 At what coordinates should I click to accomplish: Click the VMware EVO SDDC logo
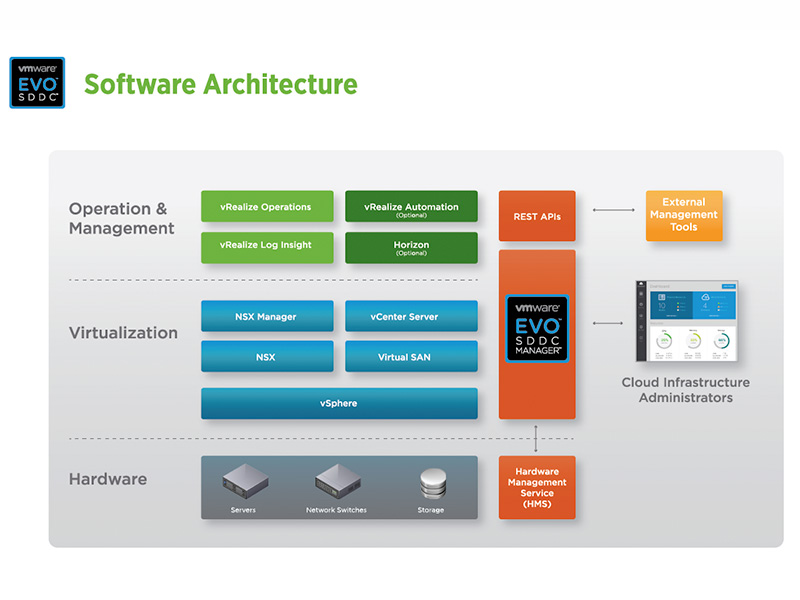37,83
